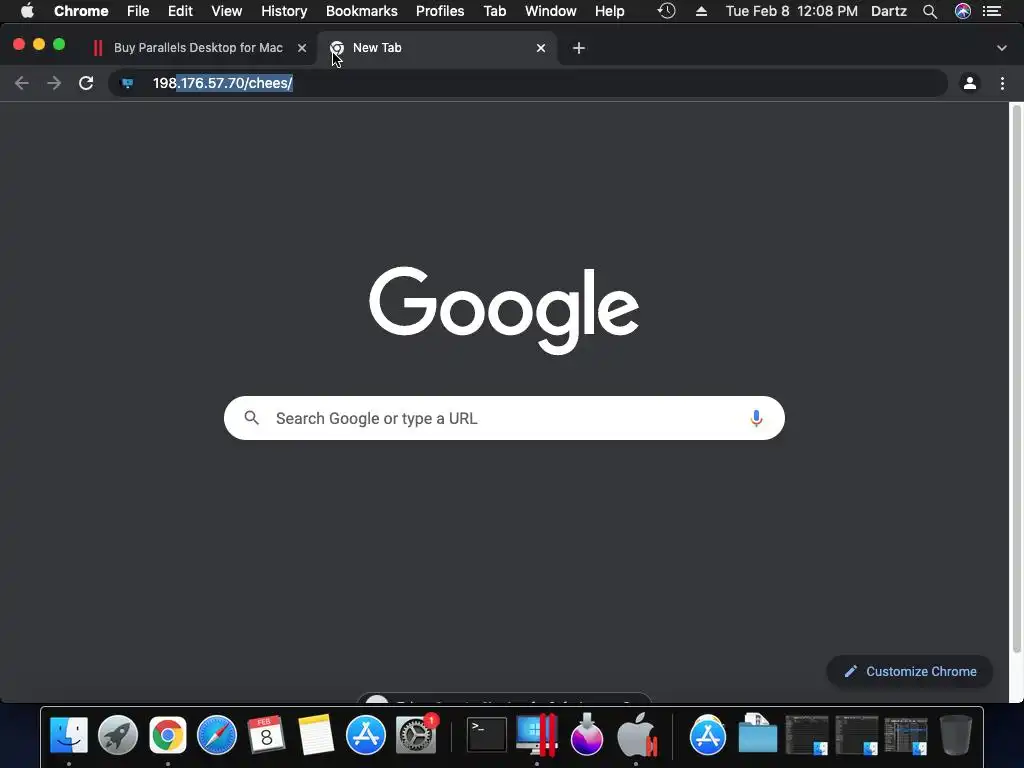This screenshot has width=1024, height=768.
Task: Open Notes from the dock
Action: (x=316, y=735)
